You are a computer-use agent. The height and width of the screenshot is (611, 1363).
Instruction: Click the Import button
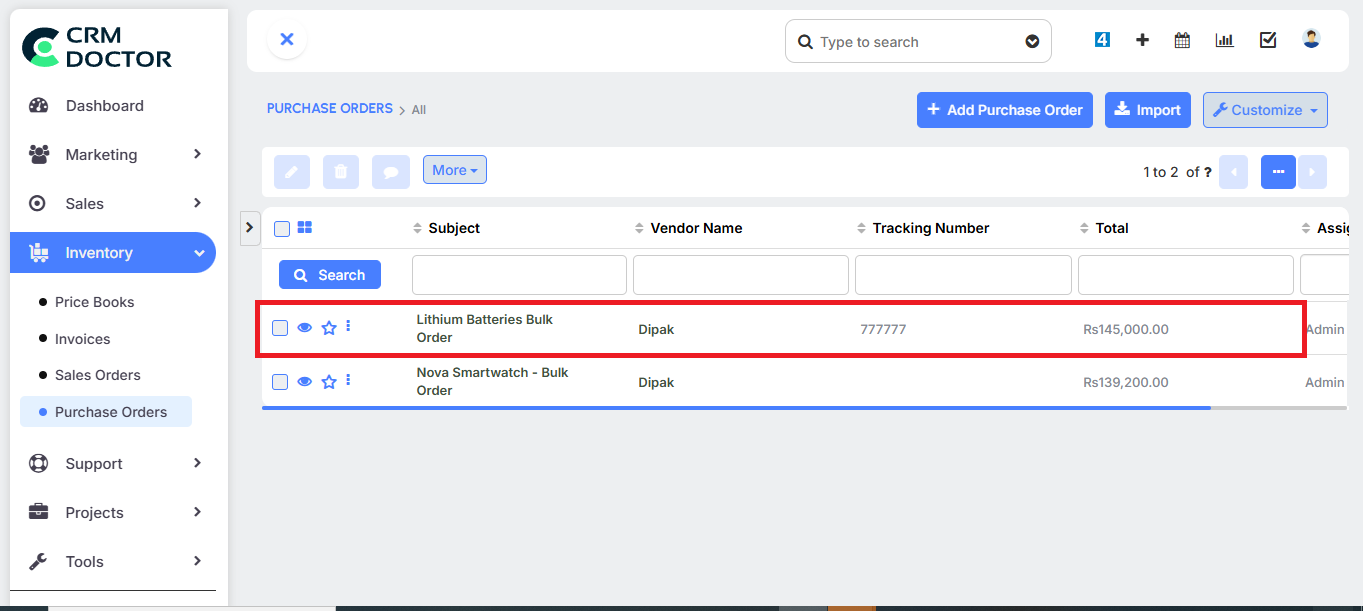(x=1147, y=110)
